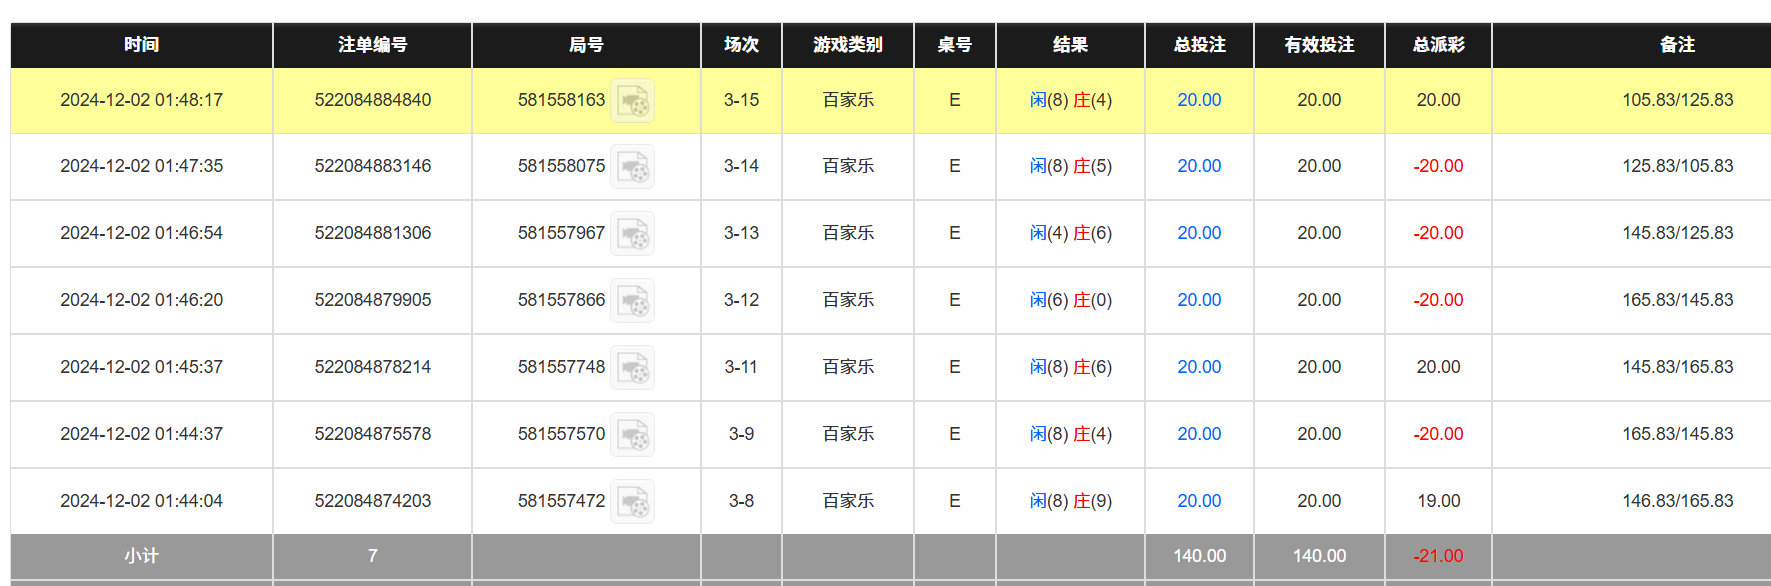This screenshot has height=586, width=1771.
Task: Select the row for bet 522084879905
Action: (371, 300)
